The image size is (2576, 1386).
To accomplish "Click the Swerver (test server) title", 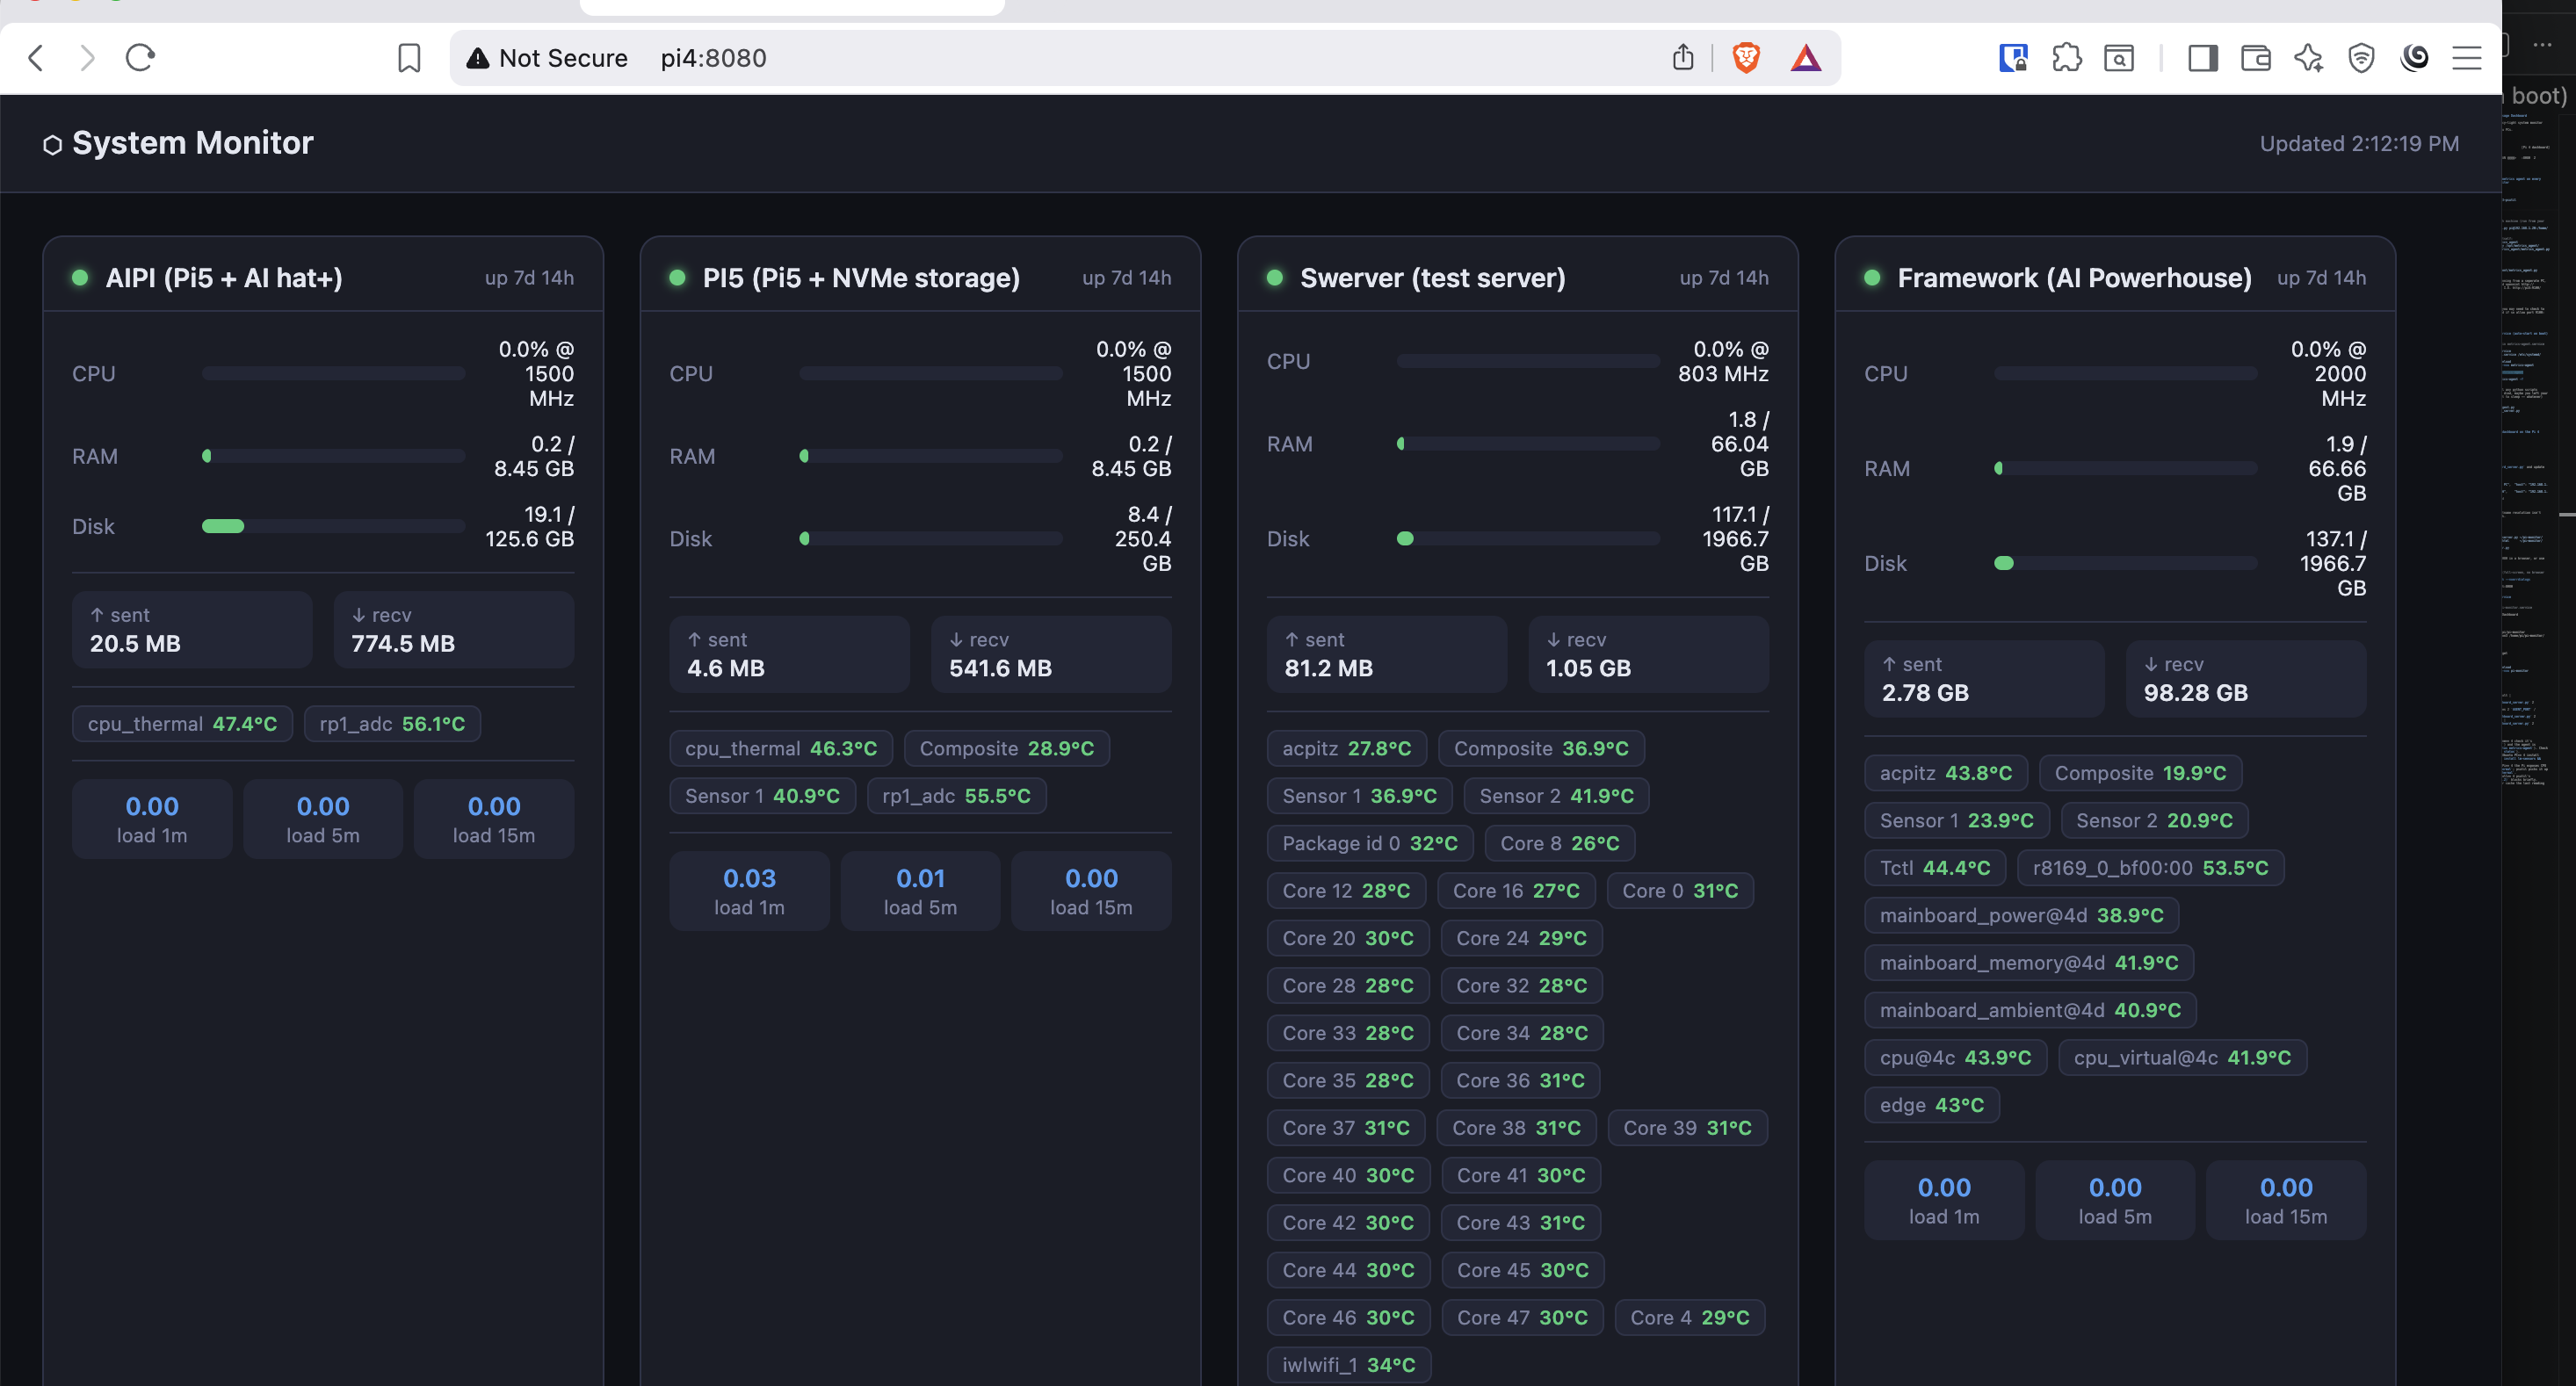I will [1432, 278].
